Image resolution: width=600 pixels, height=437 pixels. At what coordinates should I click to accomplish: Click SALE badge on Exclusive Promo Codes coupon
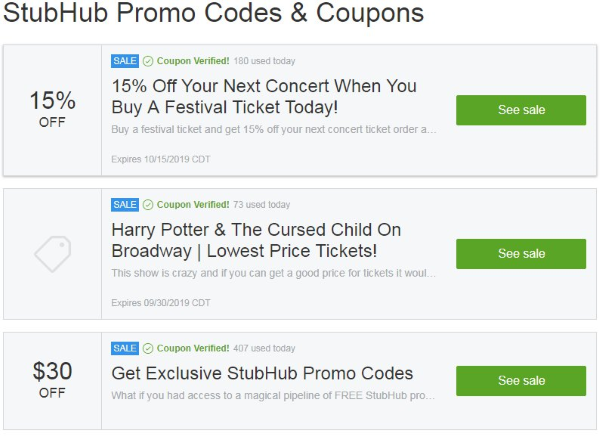coord(125,349)
